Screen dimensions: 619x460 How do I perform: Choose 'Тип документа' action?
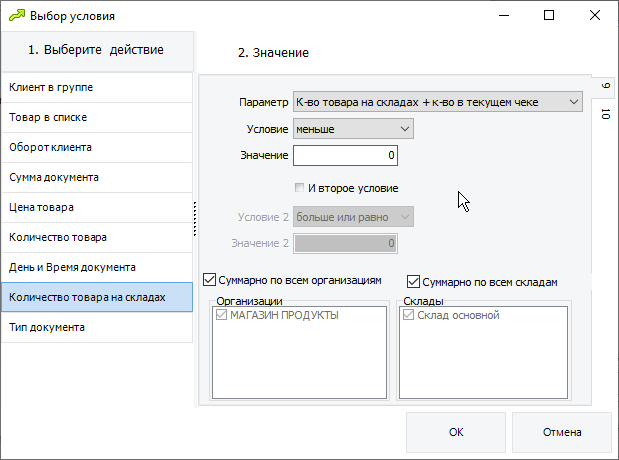point(97,327)
